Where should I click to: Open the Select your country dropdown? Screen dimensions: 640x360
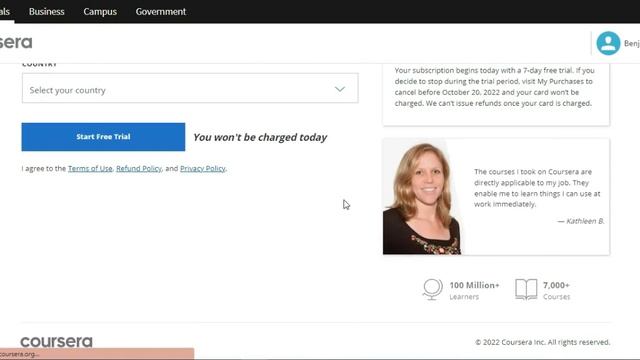click(x=190, y=88)
